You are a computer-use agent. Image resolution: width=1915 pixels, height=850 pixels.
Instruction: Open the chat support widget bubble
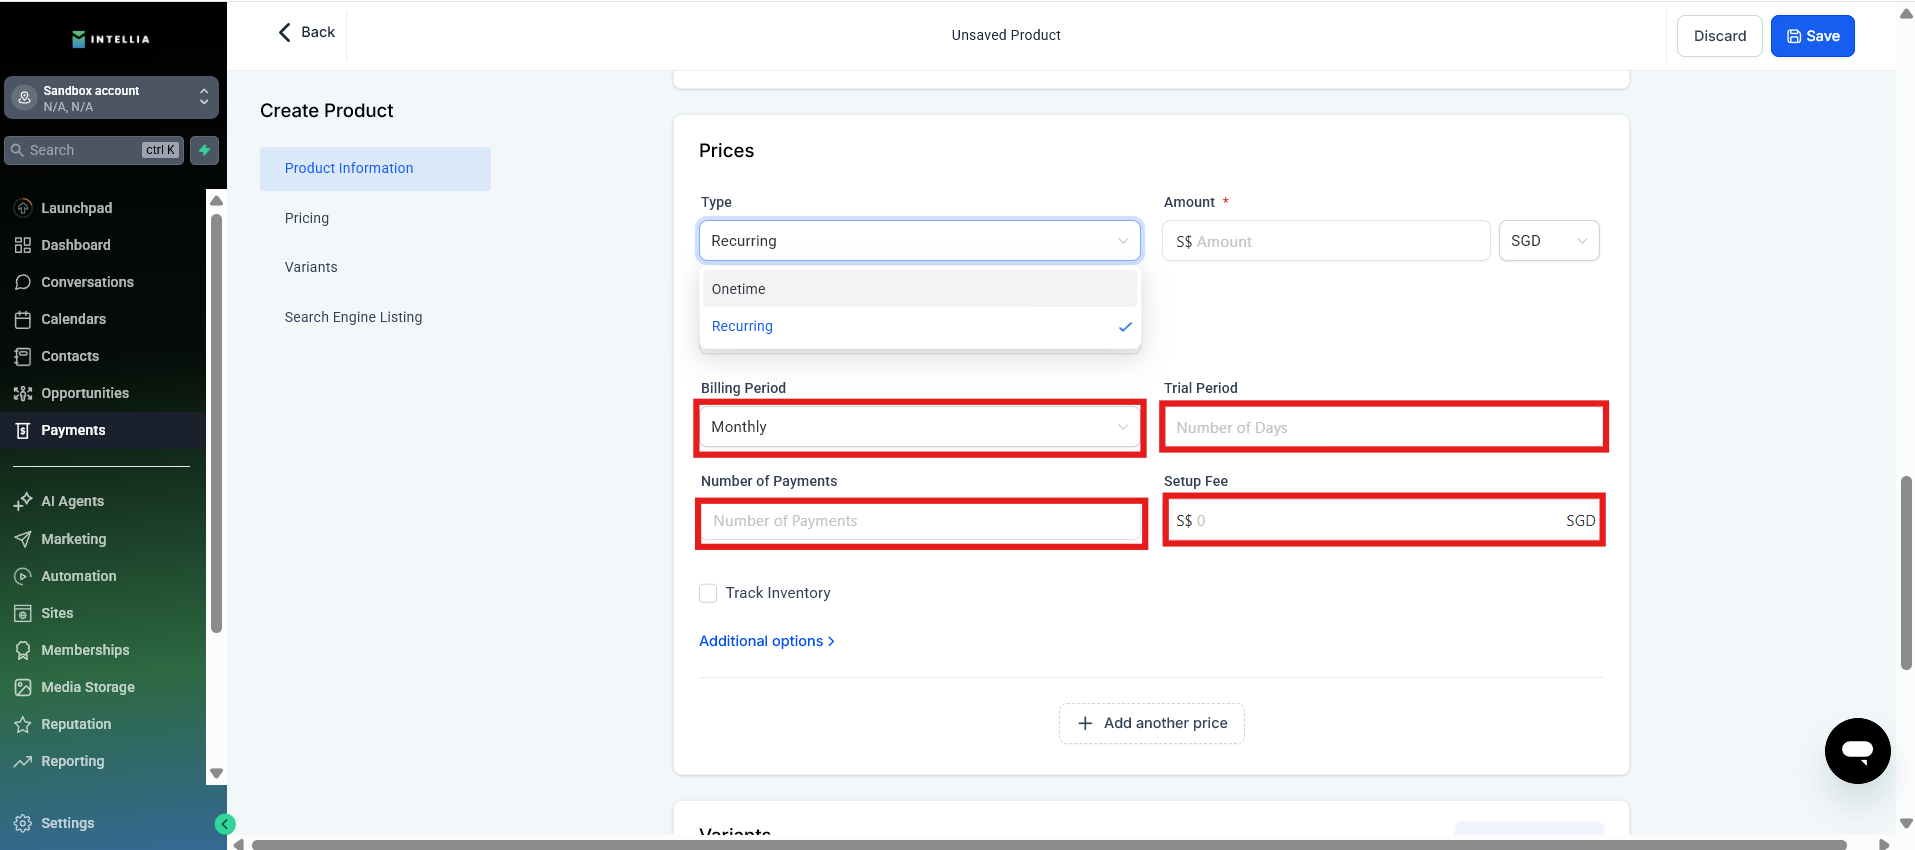1857,750
